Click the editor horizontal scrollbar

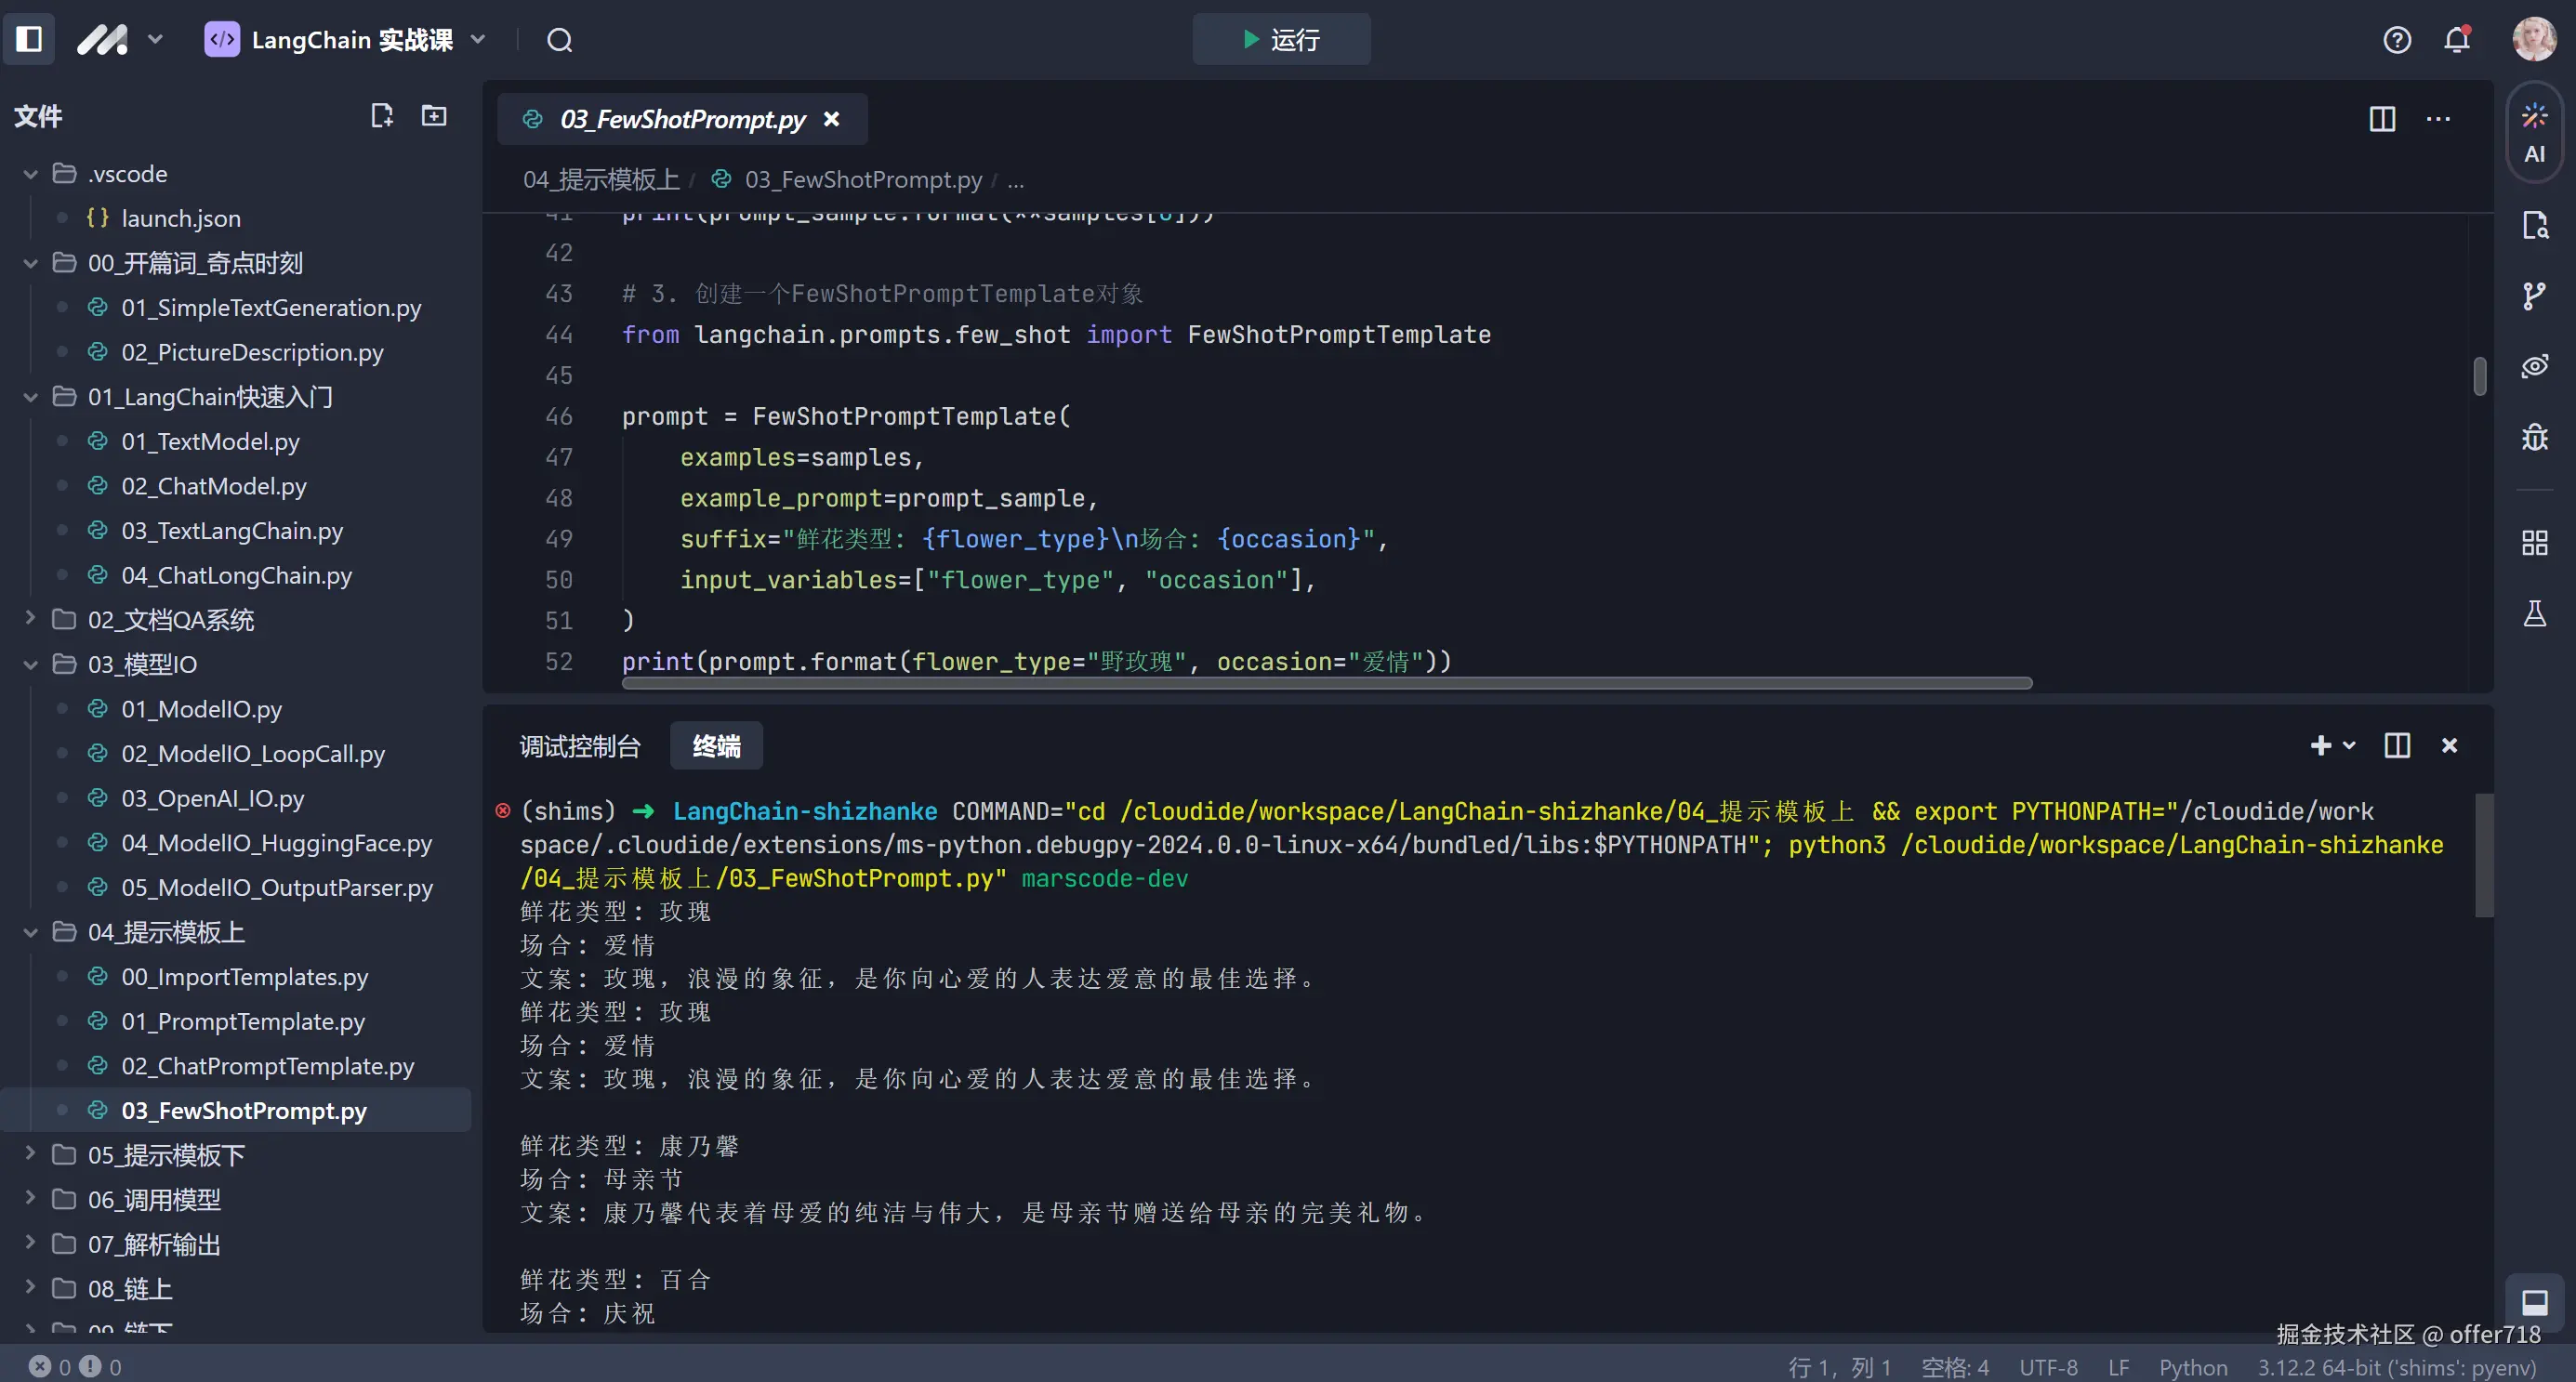[x=1326, y=683]
